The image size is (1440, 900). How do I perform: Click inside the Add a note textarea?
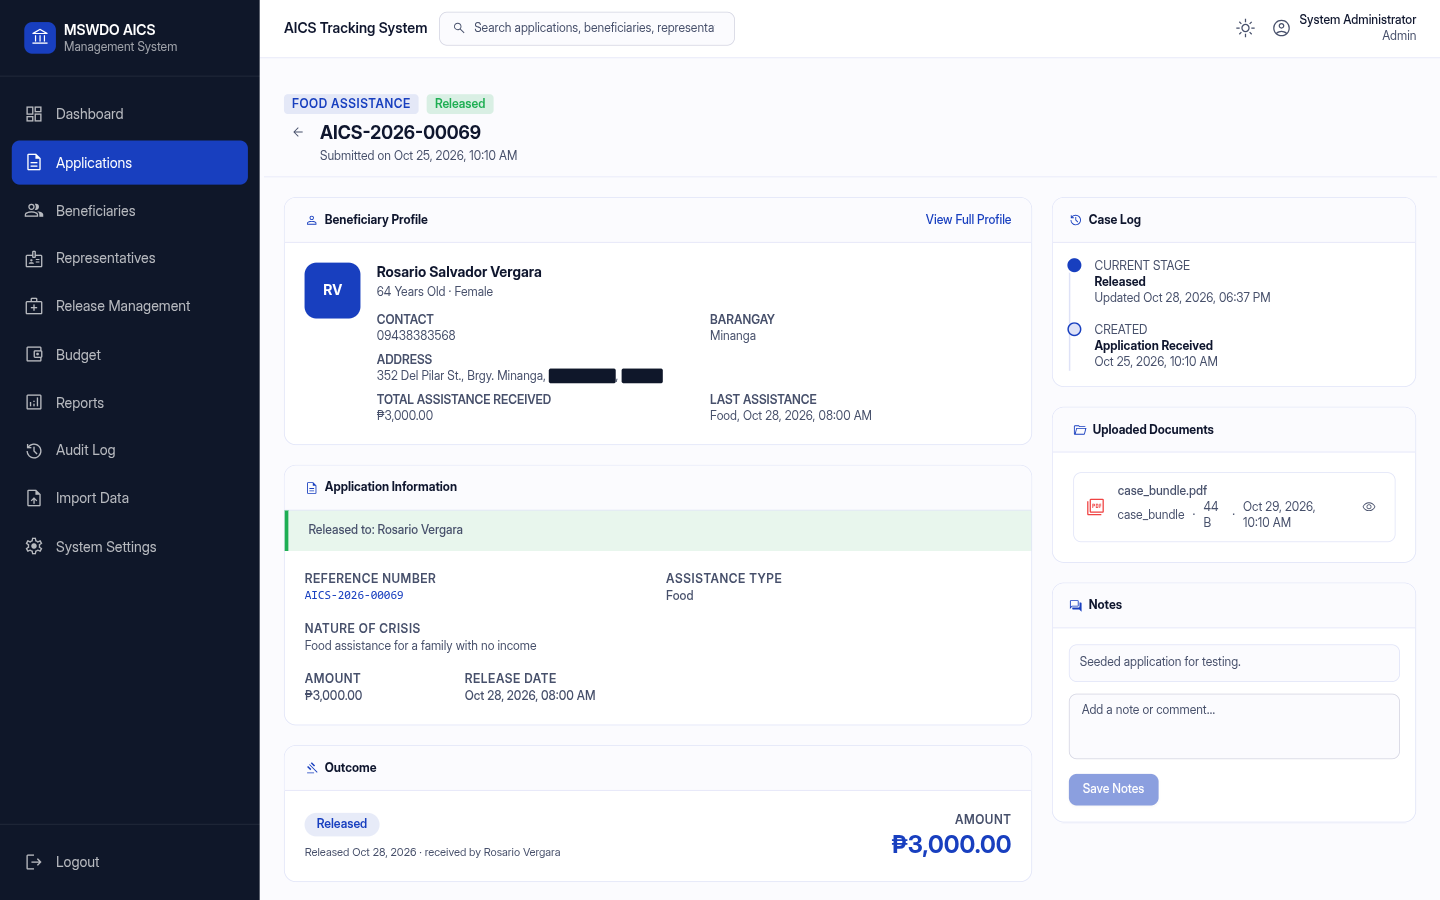click(1234, 727)
